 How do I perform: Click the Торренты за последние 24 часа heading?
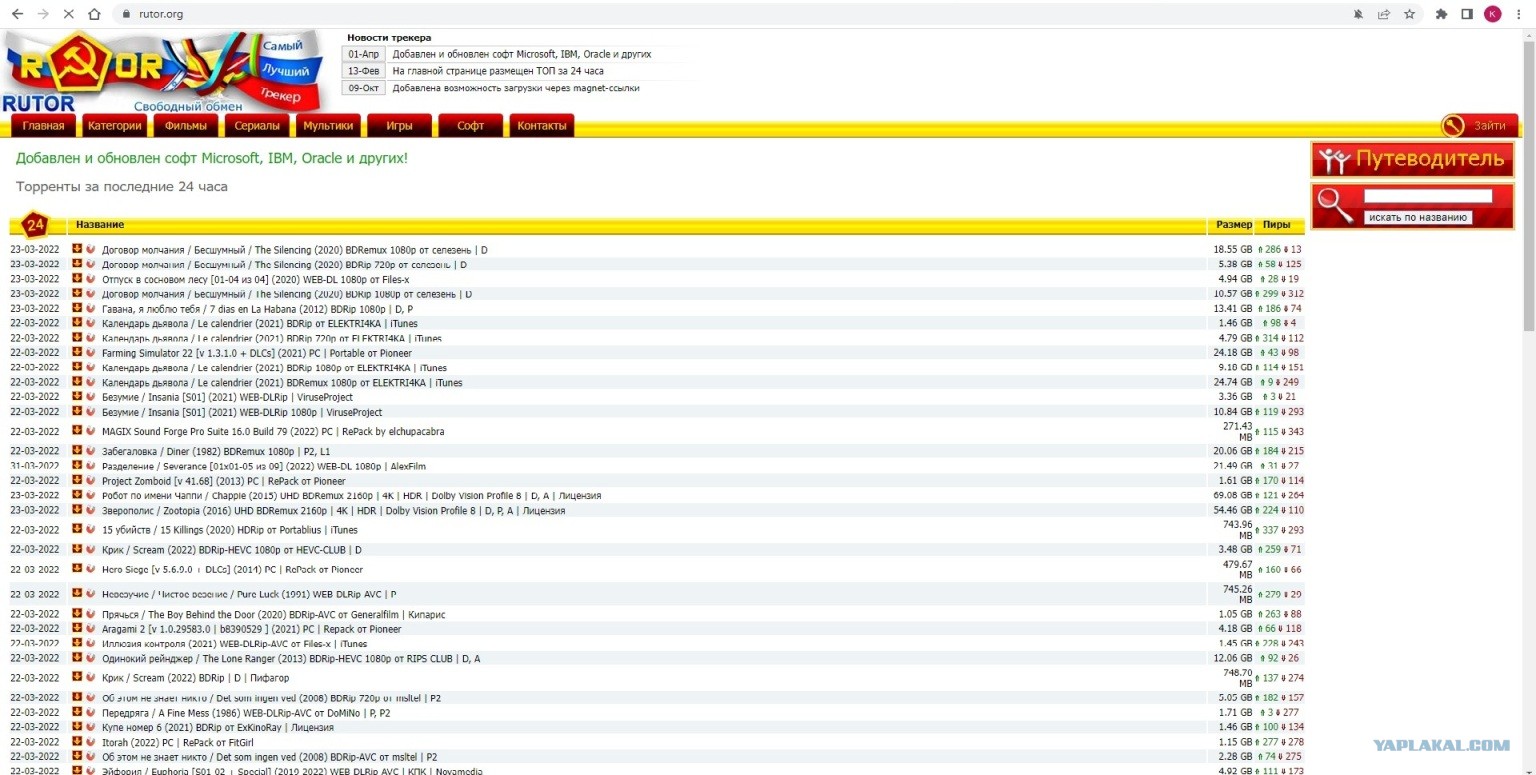(x=122, y=187)
